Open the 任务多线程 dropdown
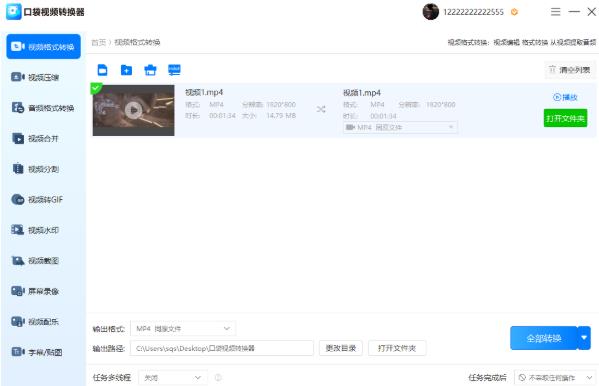The height and width of the screenshot is (386, 599). tap(173, 378)
